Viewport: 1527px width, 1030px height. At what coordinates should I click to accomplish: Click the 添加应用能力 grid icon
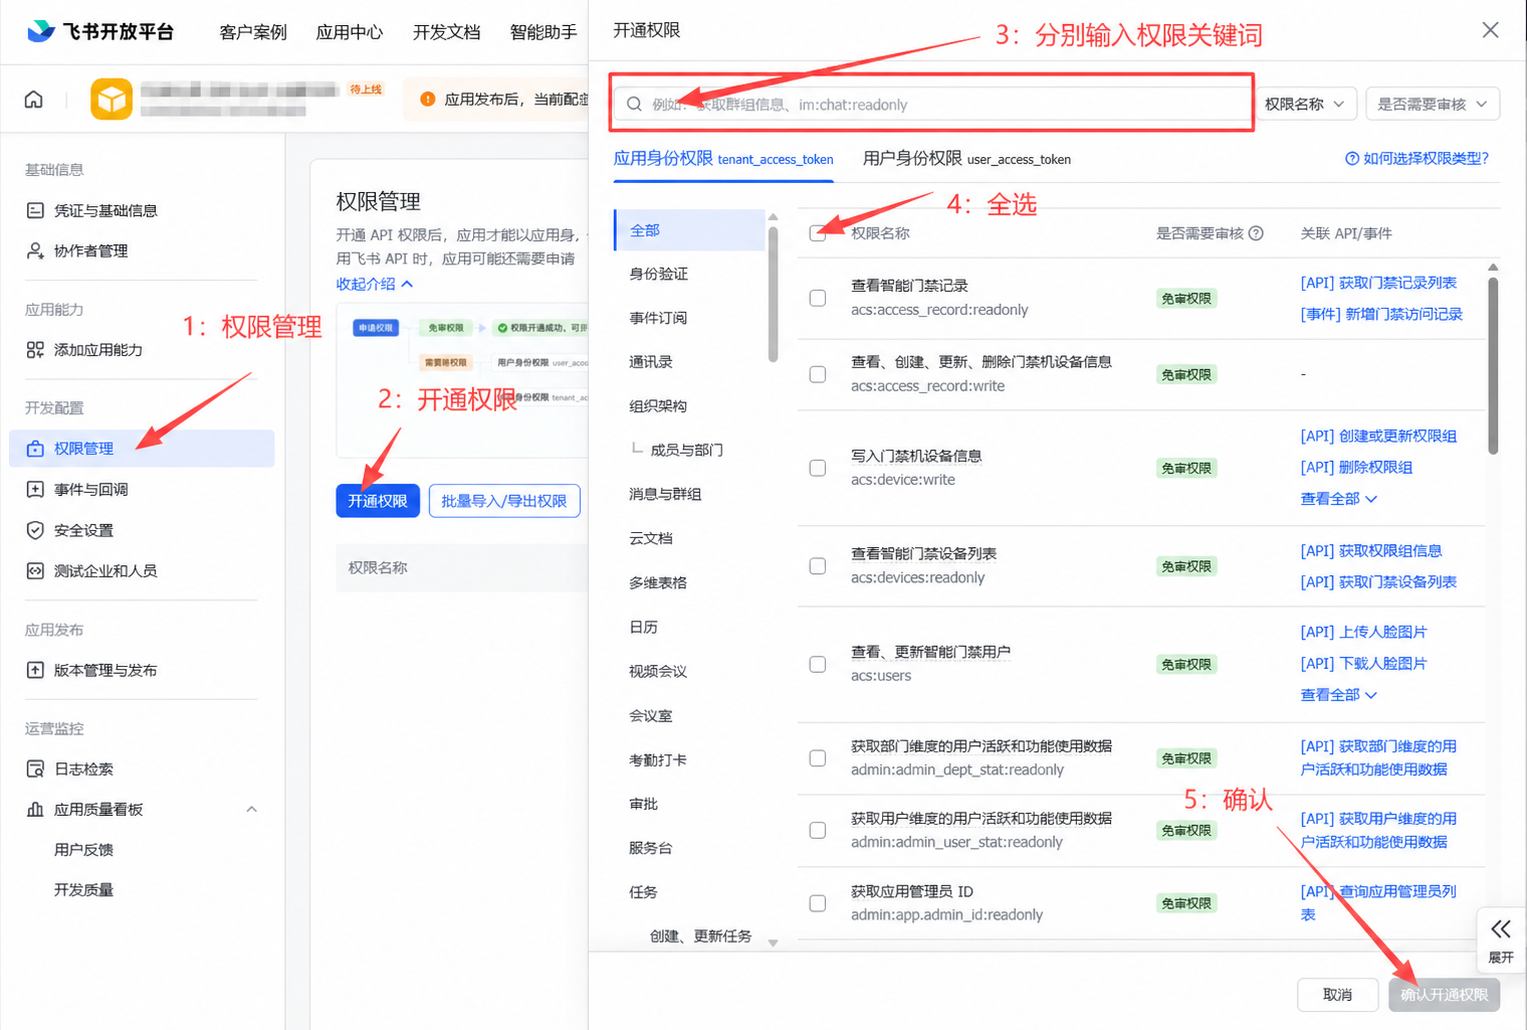click(35, 349)
